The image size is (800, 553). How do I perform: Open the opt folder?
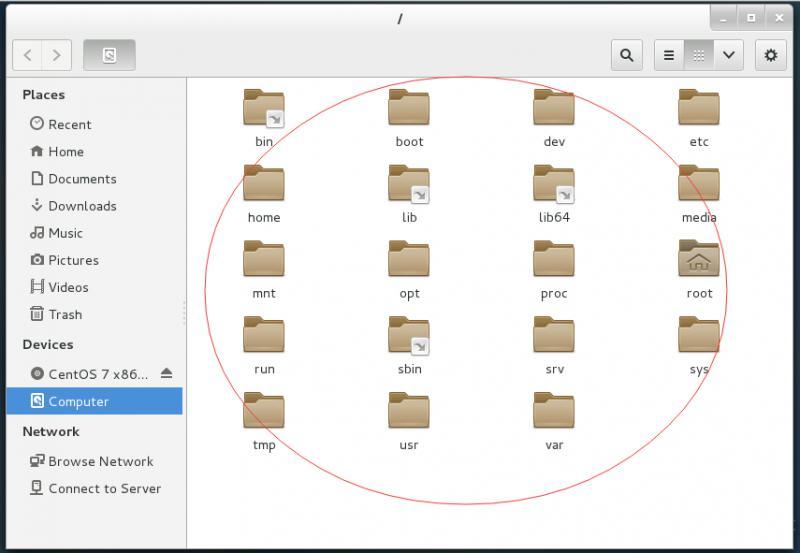pos(409,259)
